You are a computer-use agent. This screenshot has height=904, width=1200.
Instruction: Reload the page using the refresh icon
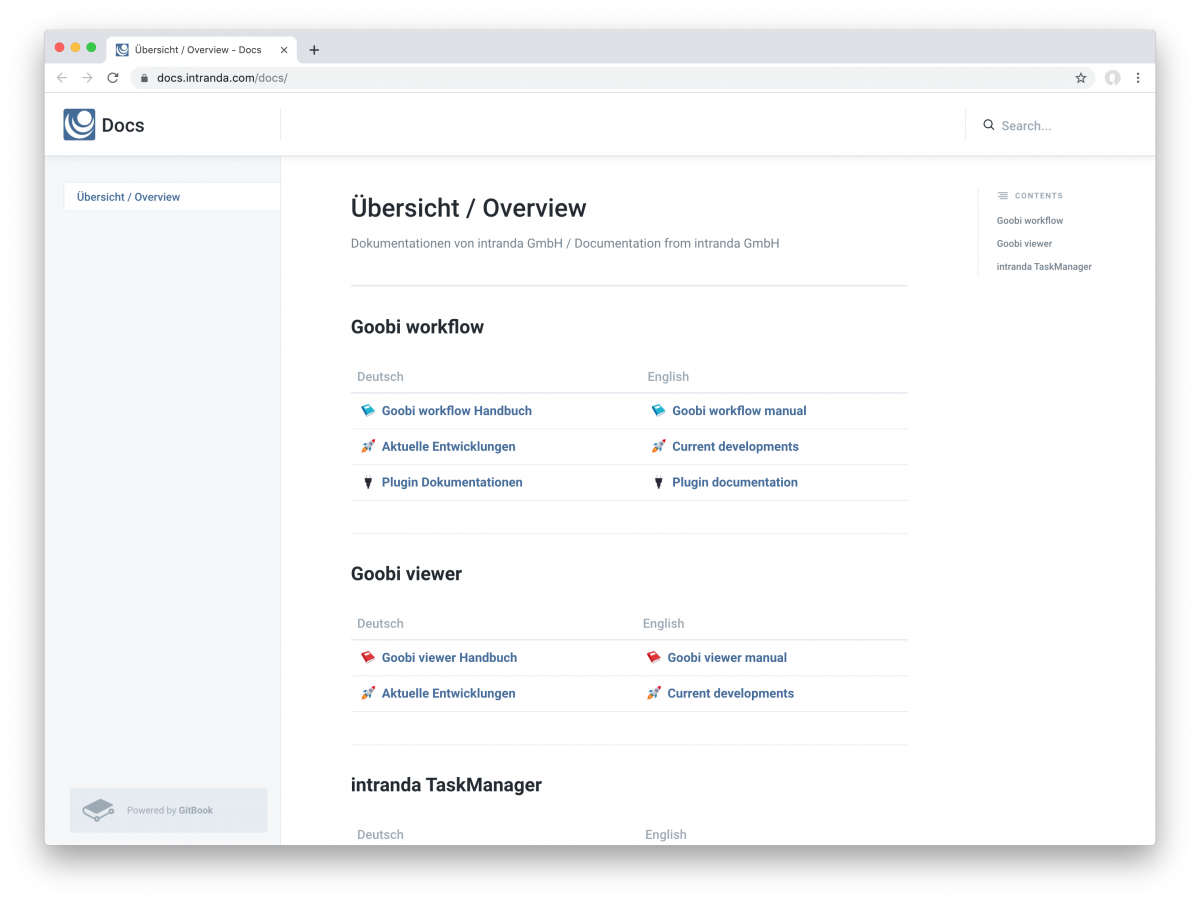point(112,77)
